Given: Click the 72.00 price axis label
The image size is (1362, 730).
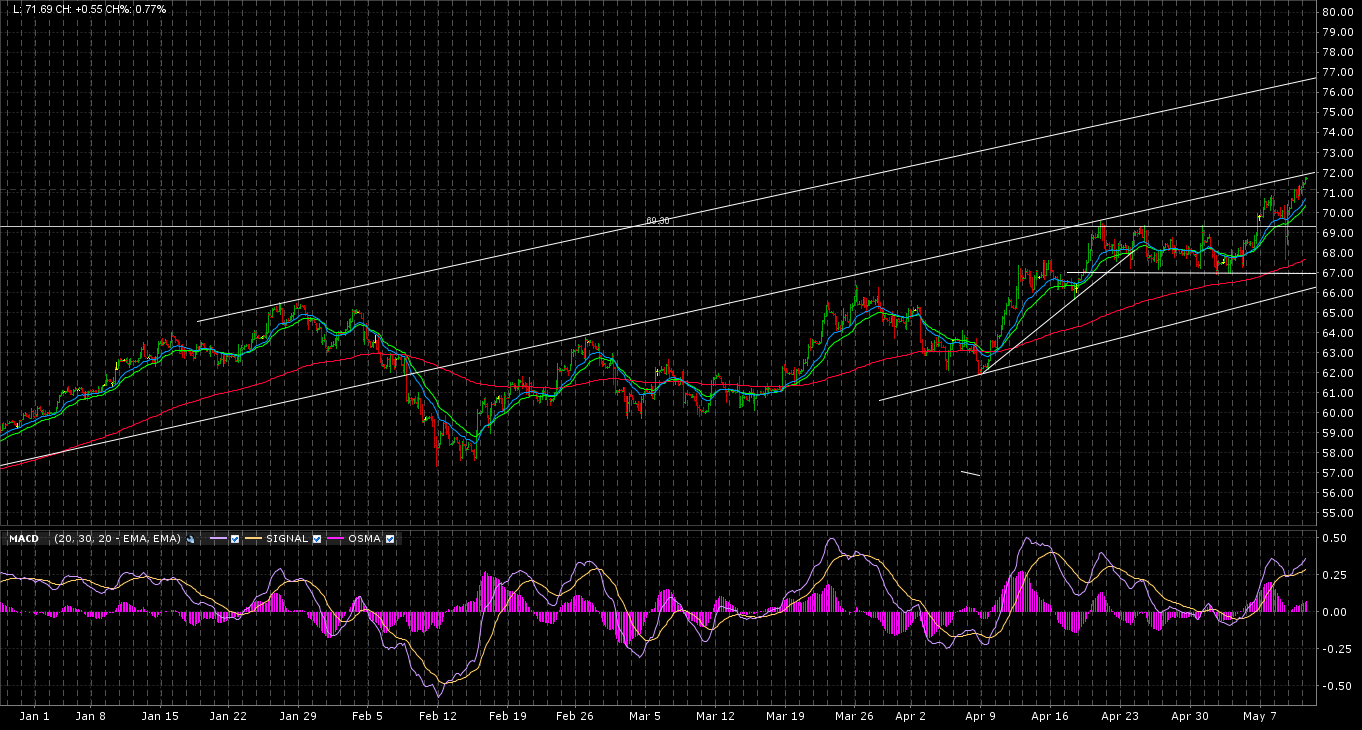Looking at the screenshot, I should click(x=1338, y=173).
